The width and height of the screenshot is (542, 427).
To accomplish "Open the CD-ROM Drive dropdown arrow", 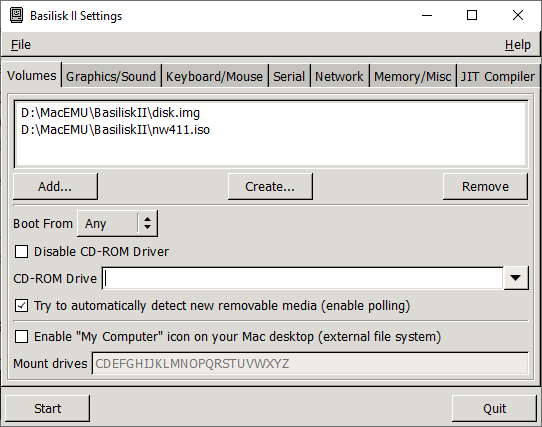I will 516,278.
